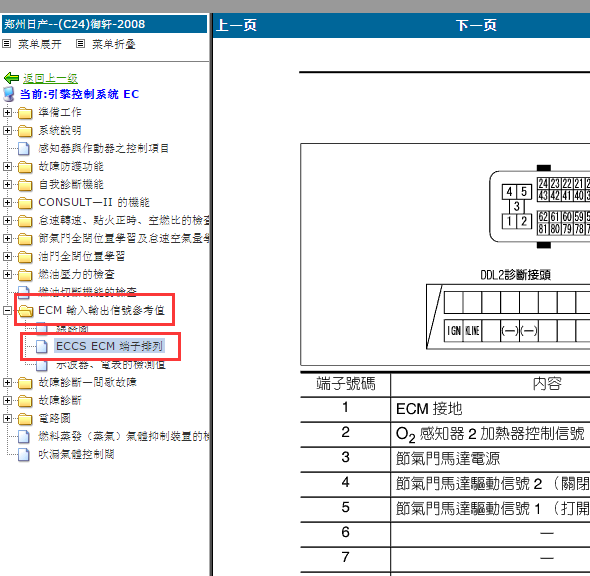Click the 自我診斷機能 folder icon
Screen dimensions: 590x576
(25, 185)
